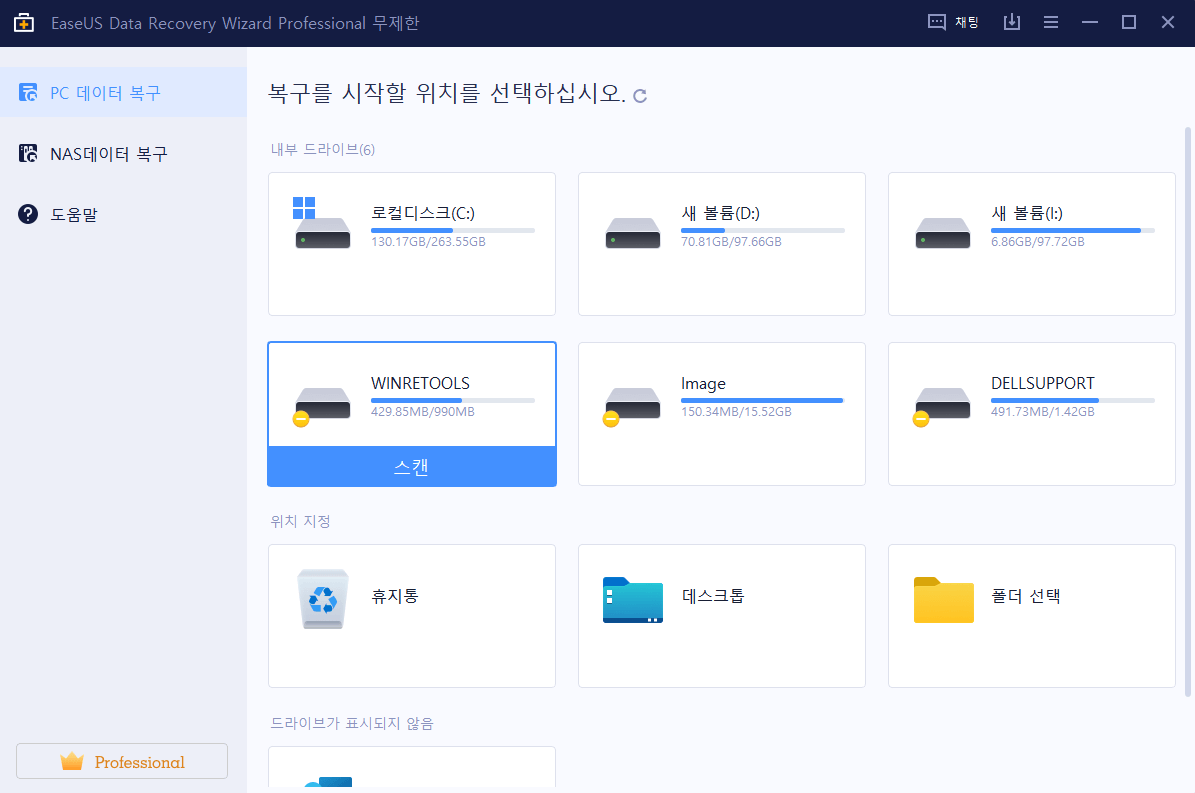
Task: Select the WINRETOOLS partition label
Action: click(420, 383)
